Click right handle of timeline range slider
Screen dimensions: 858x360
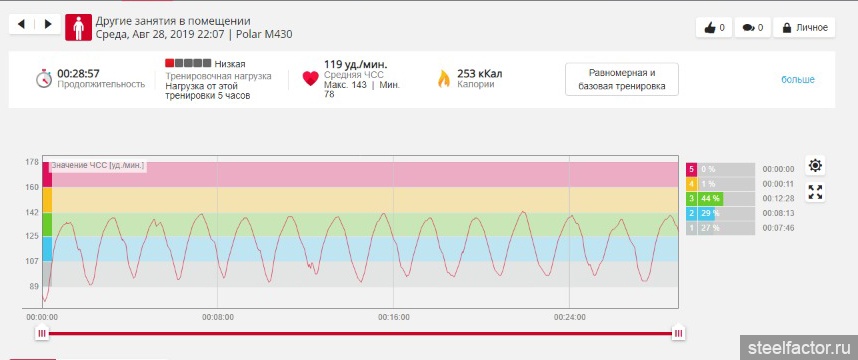pyautogui.click(x=679, y=333)
